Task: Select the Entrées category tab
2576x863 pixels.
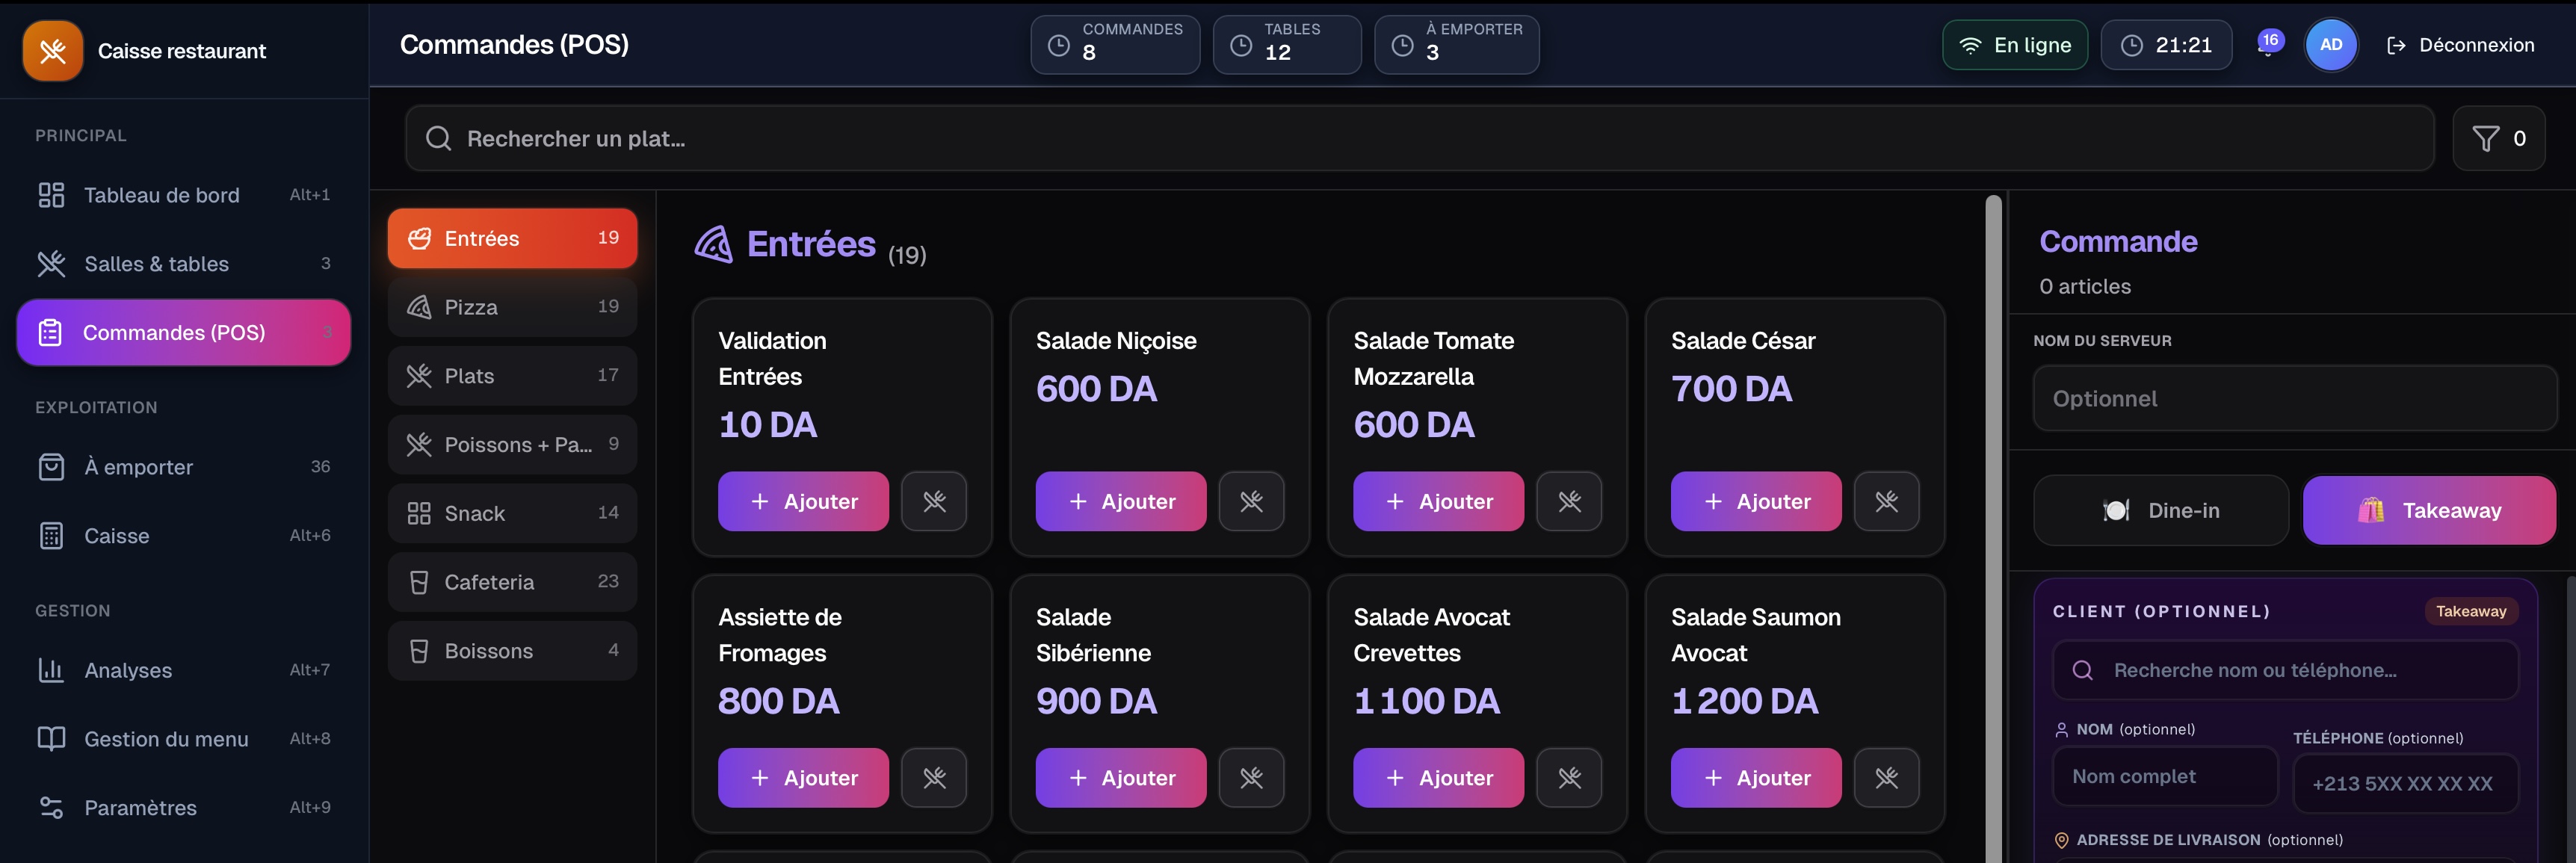Action: click(512, 238)
